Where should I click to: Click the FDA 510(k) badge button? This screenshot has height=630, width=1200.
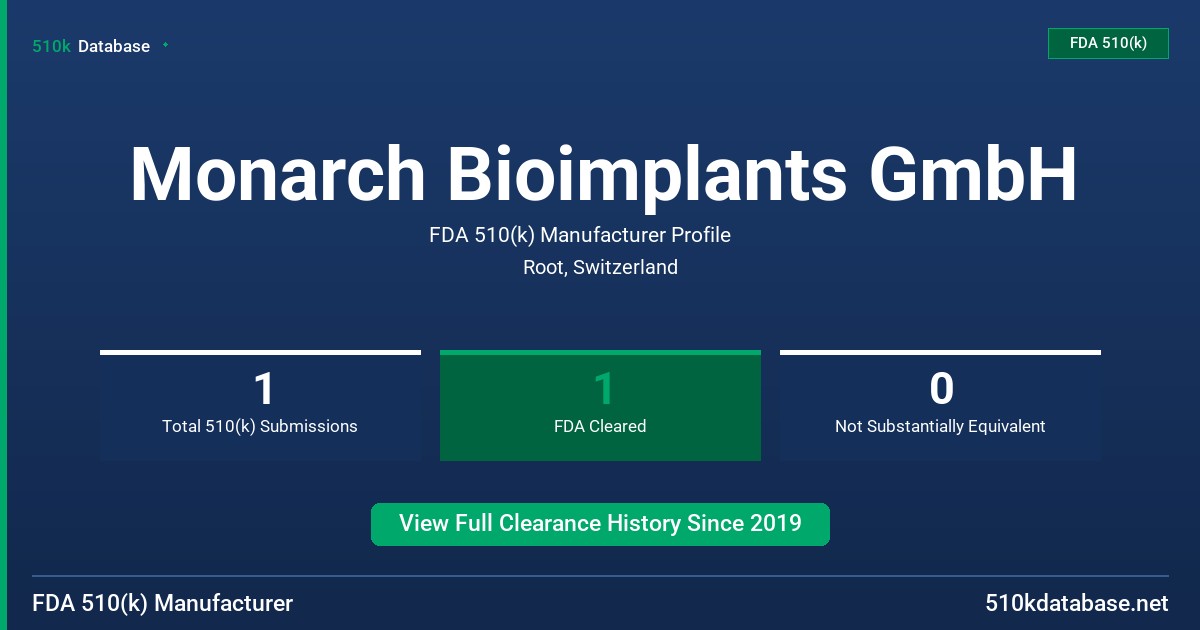tap(1108, 43)
